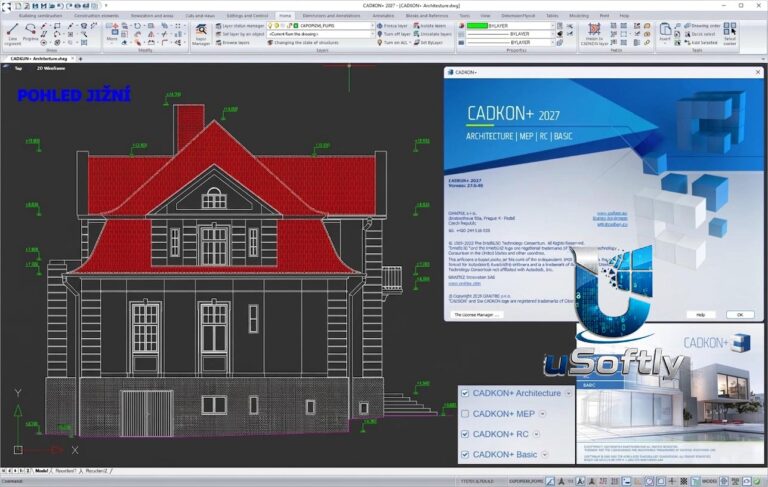The height and width of the screenshot is (487, 768).
Task: Enable the CADKON+ MEP checkbox
Action: click(x=465, y=414)
